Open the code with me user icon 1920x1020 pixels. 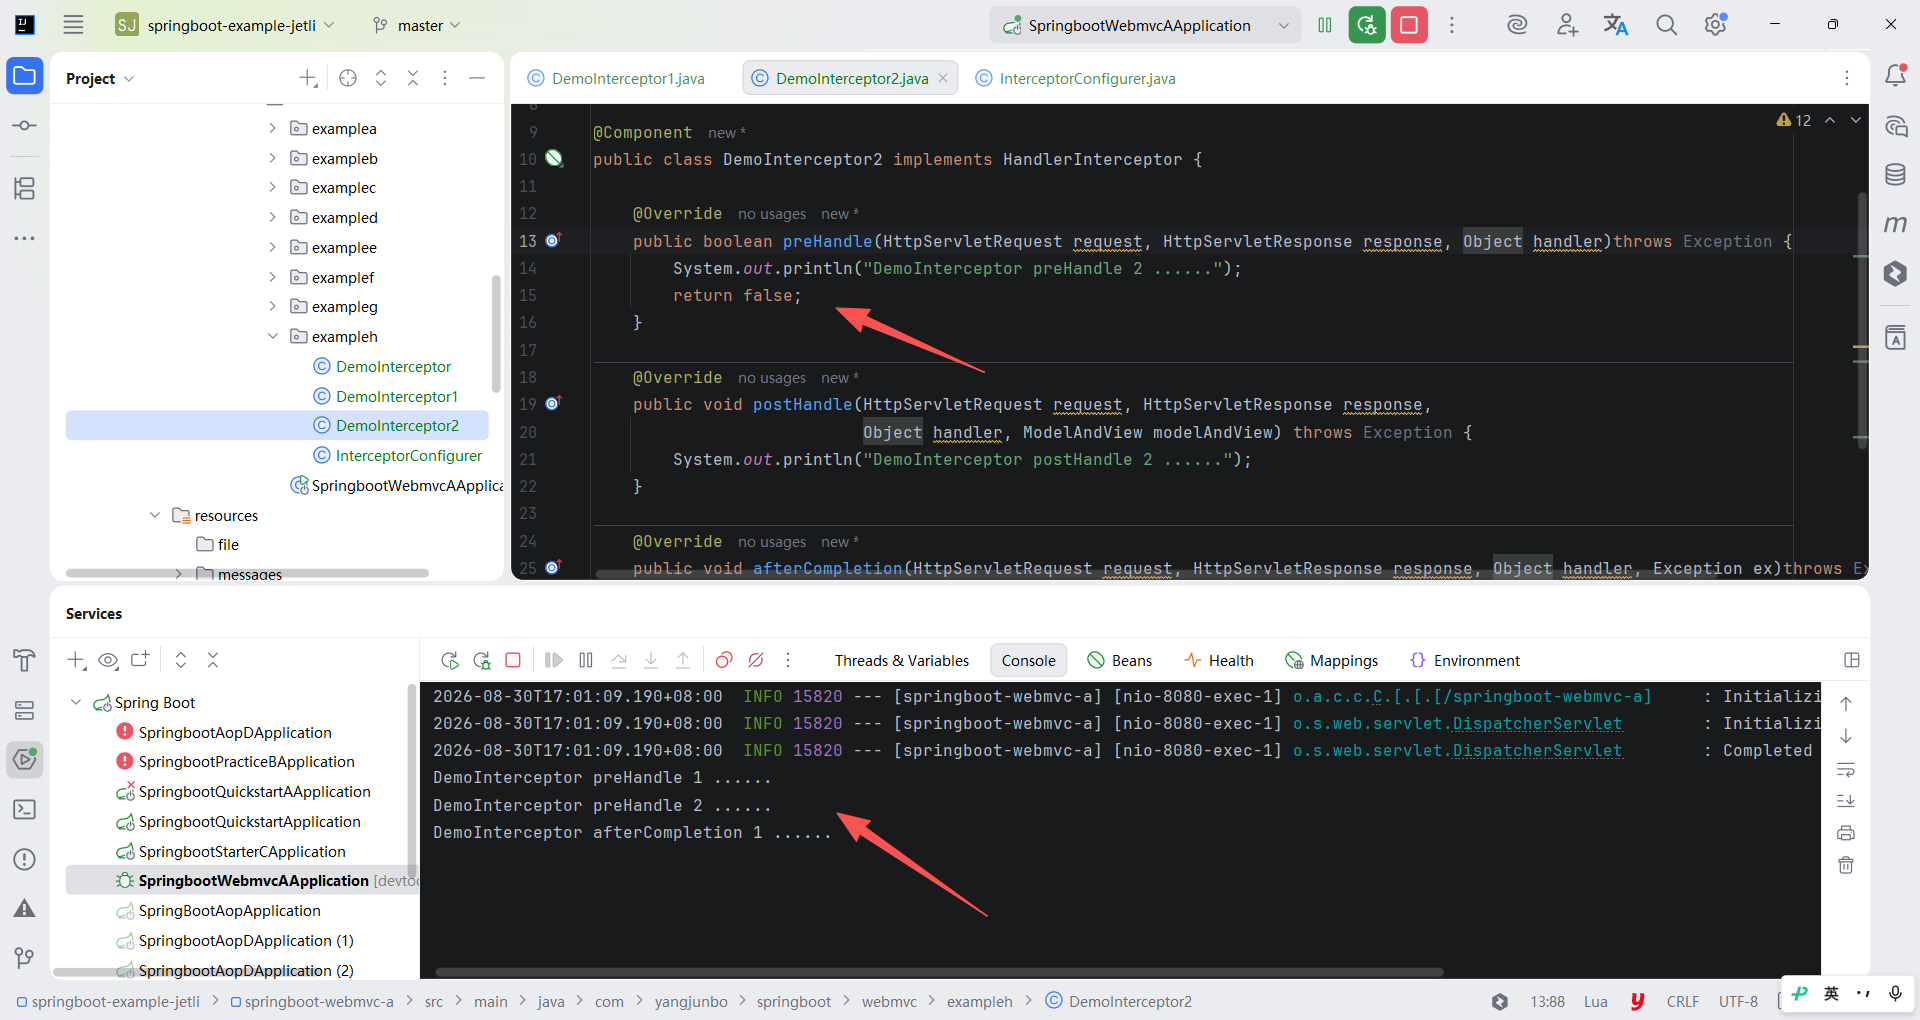(x=1567, y=25)
